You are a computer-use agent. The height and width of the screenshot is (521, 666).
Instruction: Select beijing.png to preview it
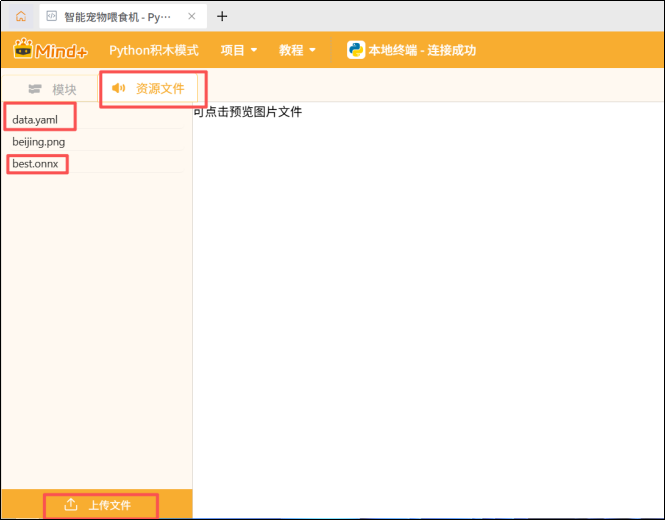[x=39, y=142]
